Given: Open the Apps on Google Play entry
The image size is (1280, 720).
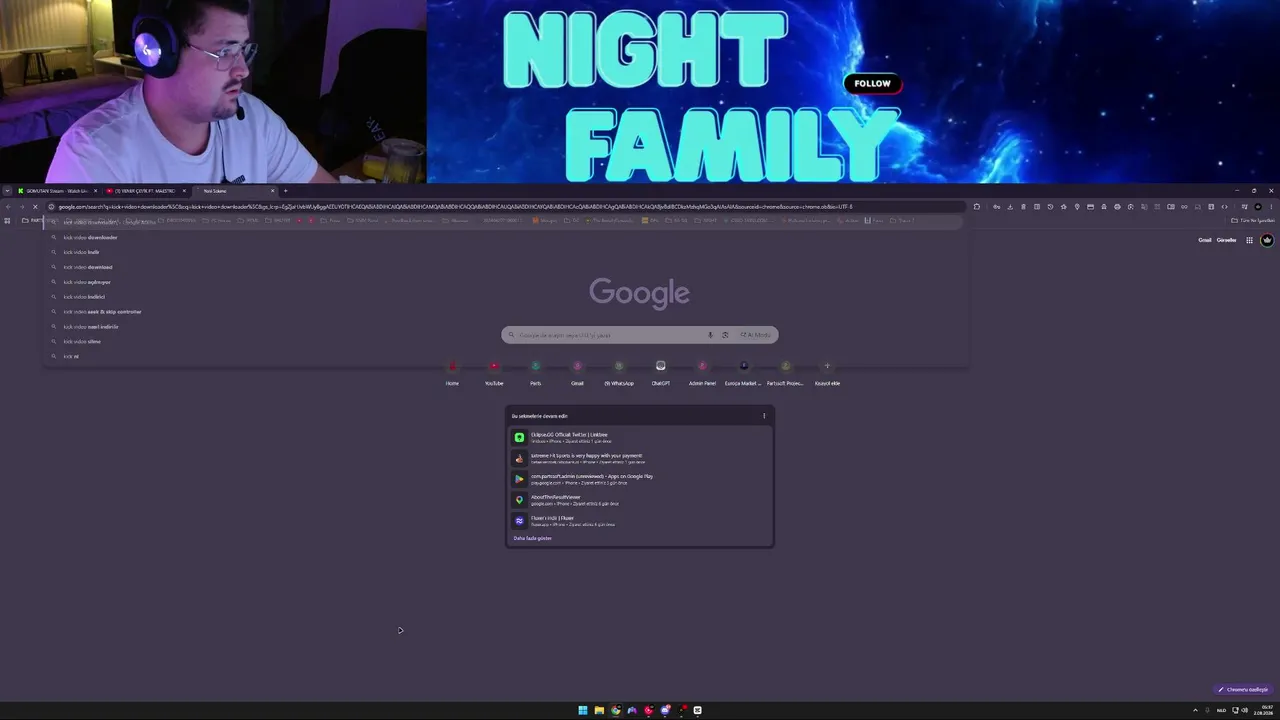Looking at the screenshot, I should (x=640, y=479).
